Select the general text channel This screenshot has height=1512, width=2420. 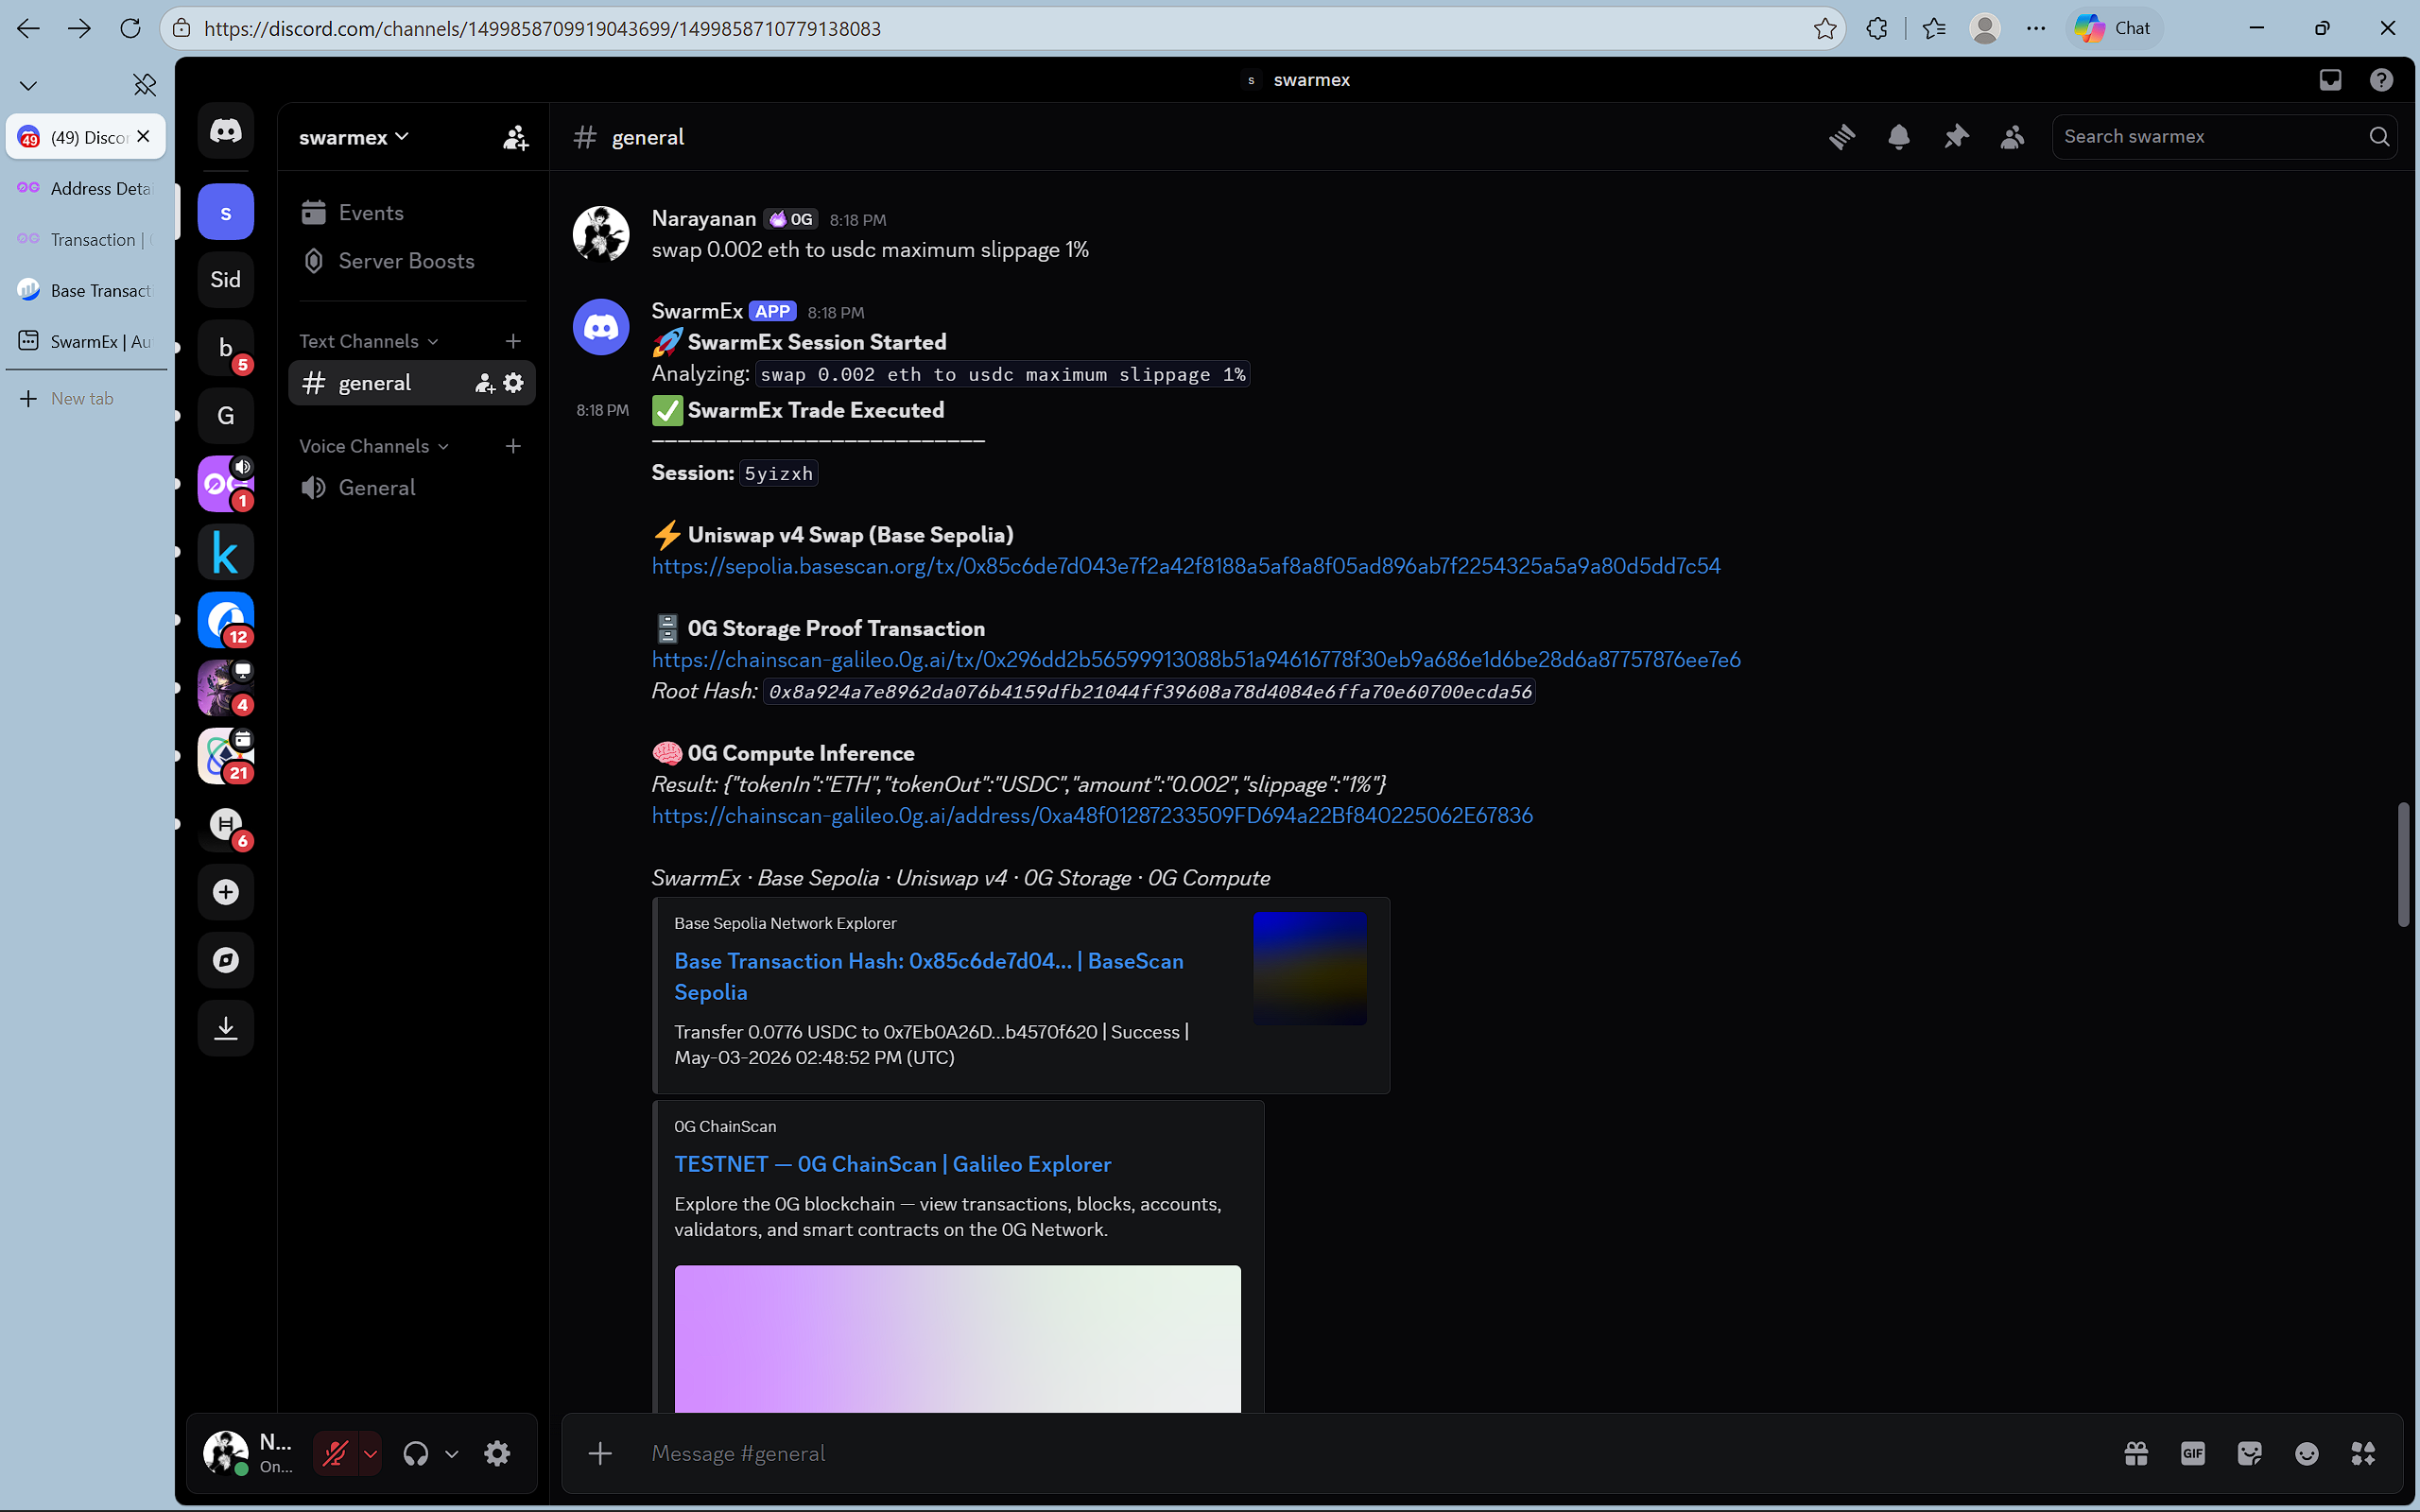click(412, 383)
